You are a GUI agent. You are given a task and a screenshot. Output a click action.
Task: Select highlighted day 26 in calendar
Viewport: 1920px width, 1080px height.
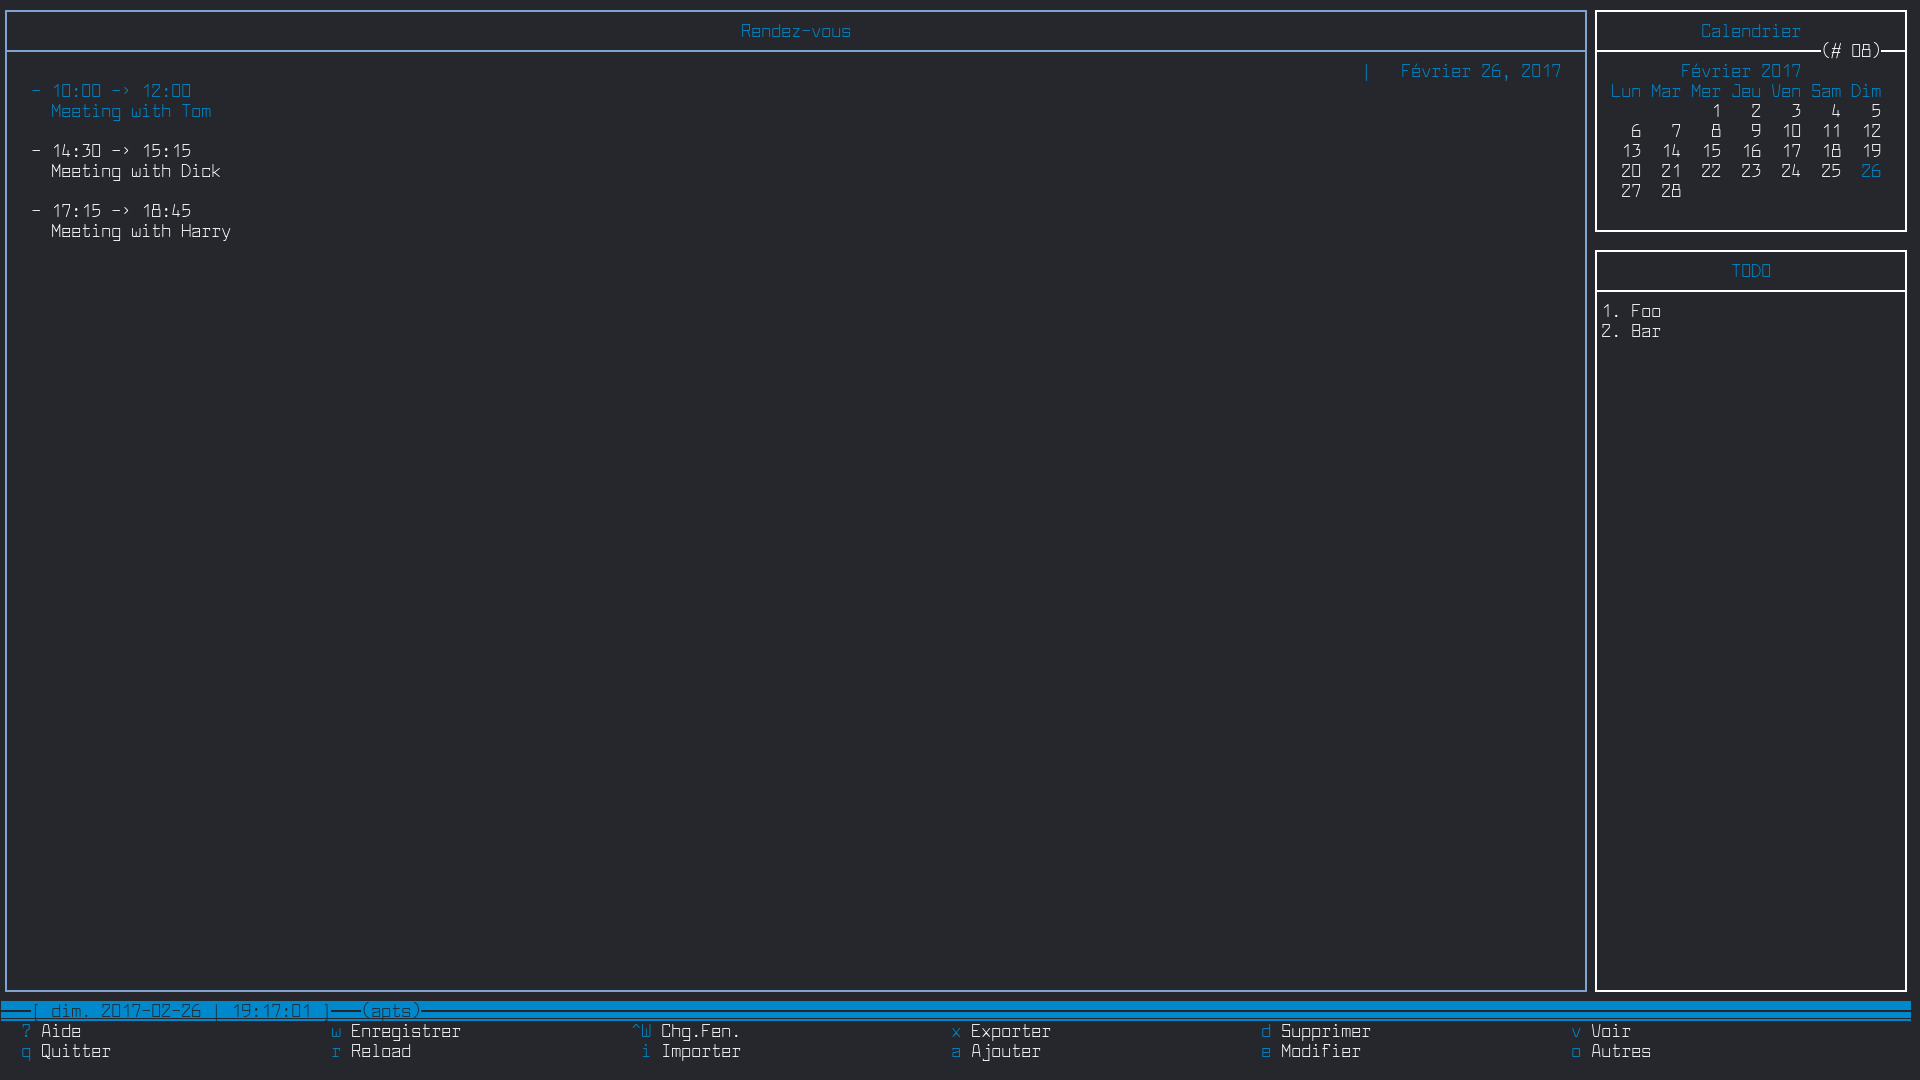(x=1870, y=171)
